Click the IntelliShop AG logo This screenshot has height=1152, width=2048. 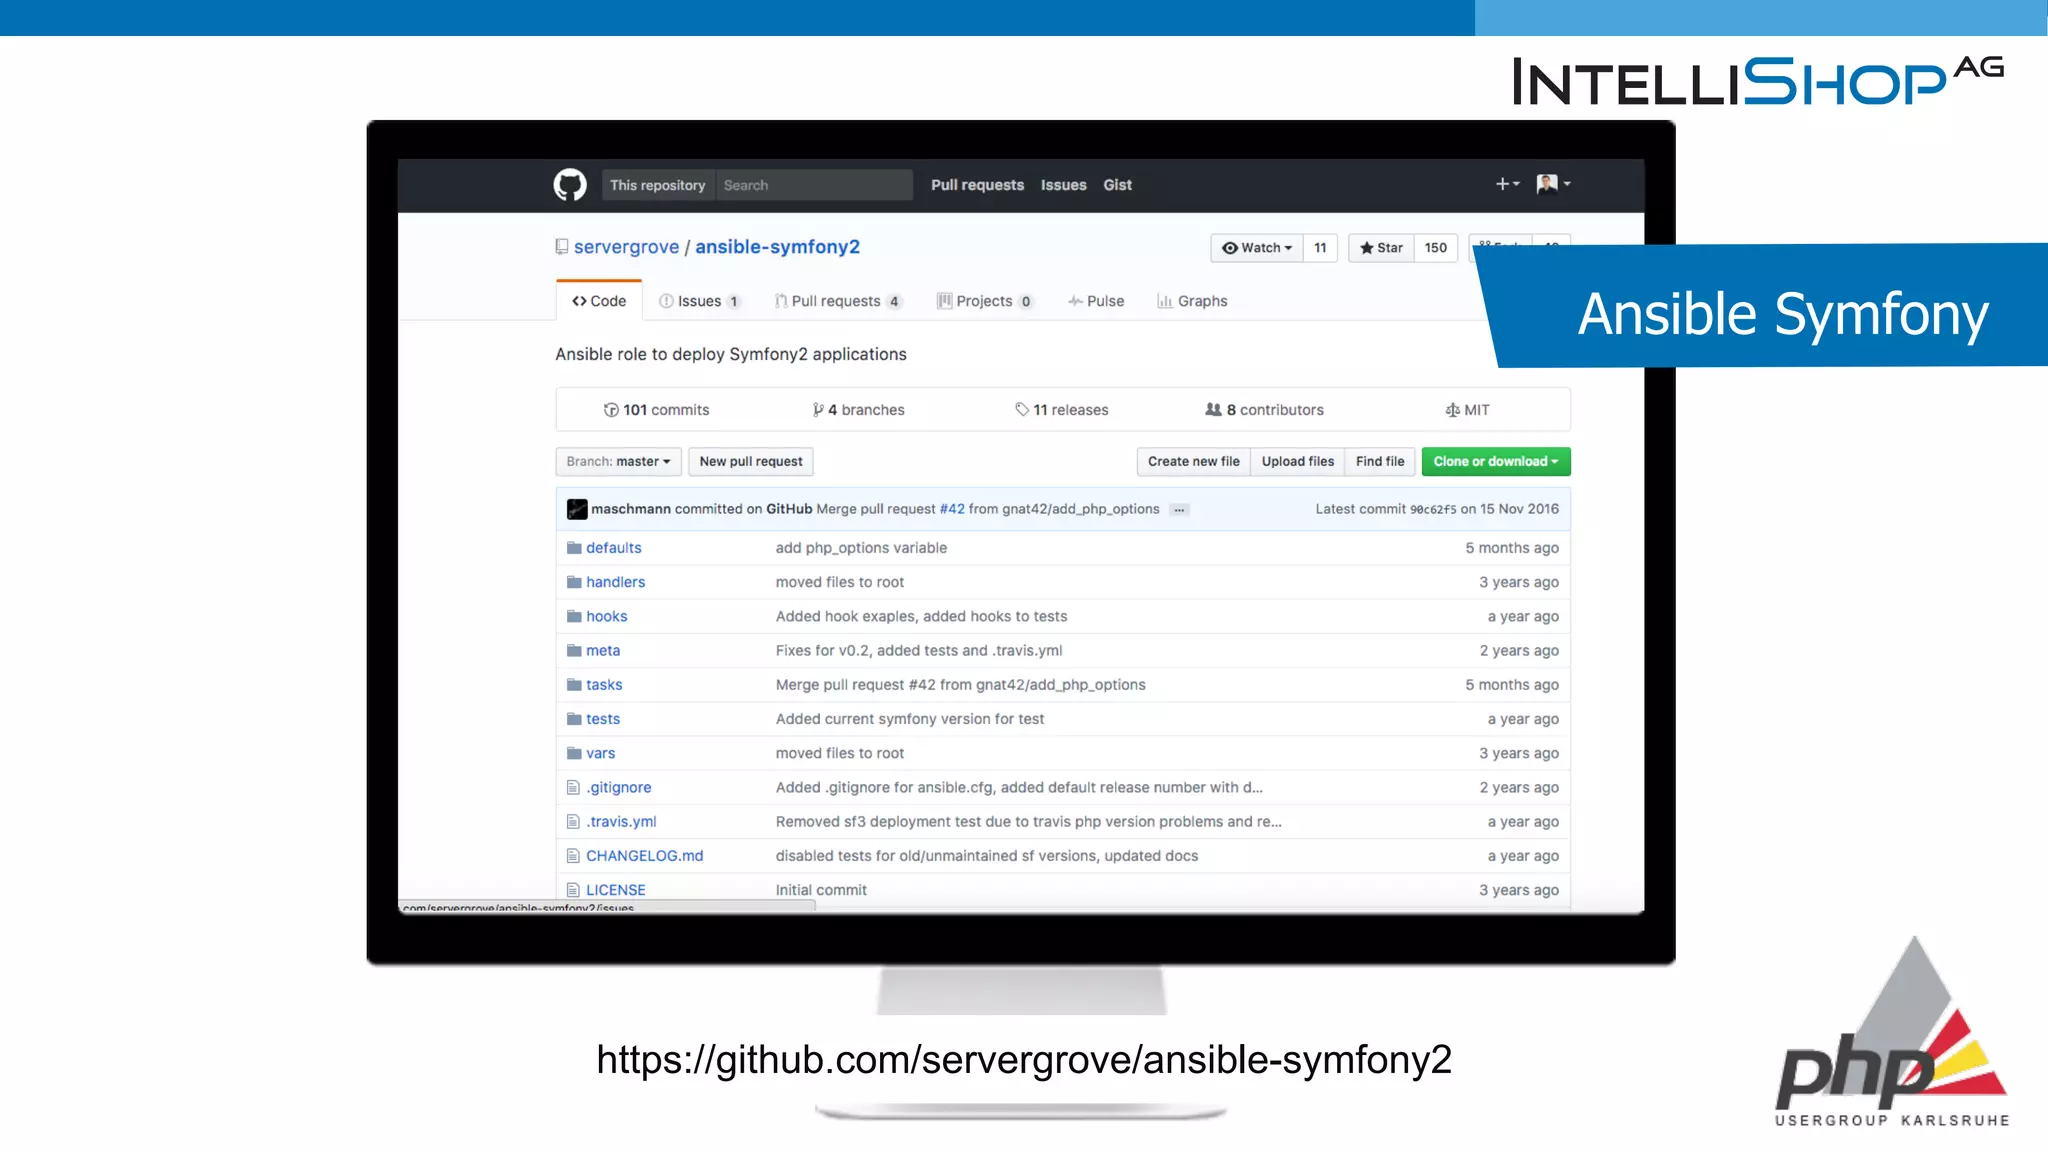coord(1758,80)
